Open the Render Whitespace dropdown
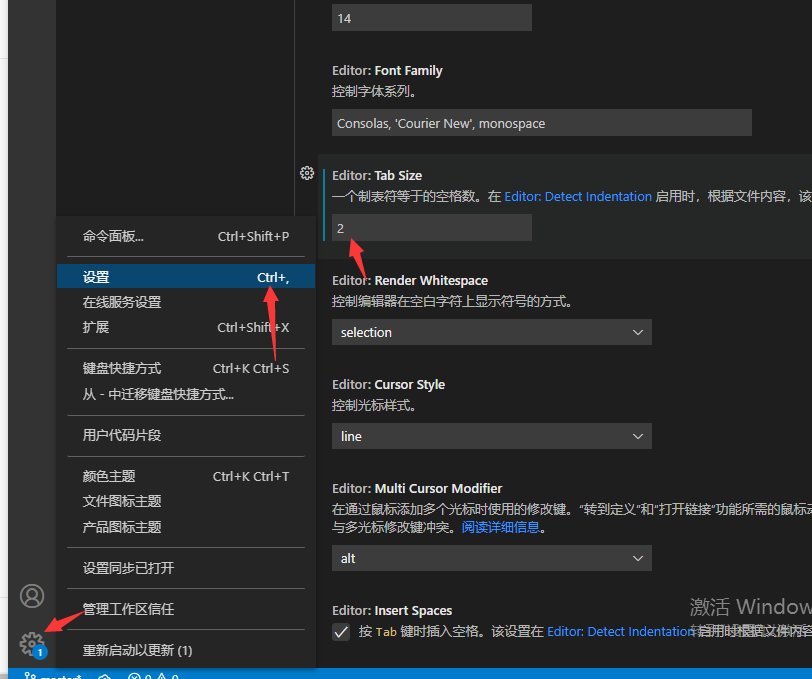The height and width of the screenshot is (679, 812). [x=492, y=332]
